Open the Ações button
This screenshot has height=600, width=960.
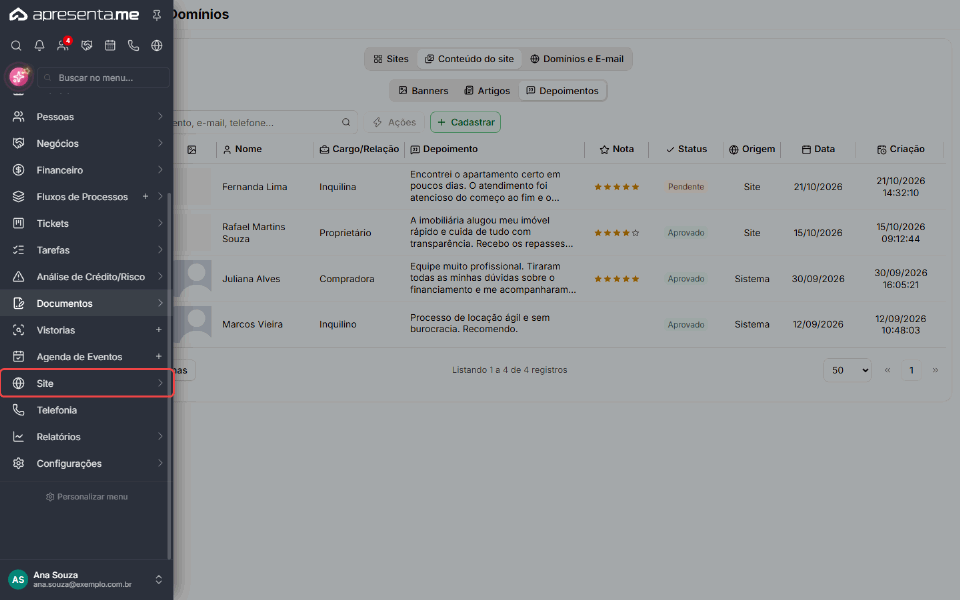394,122
